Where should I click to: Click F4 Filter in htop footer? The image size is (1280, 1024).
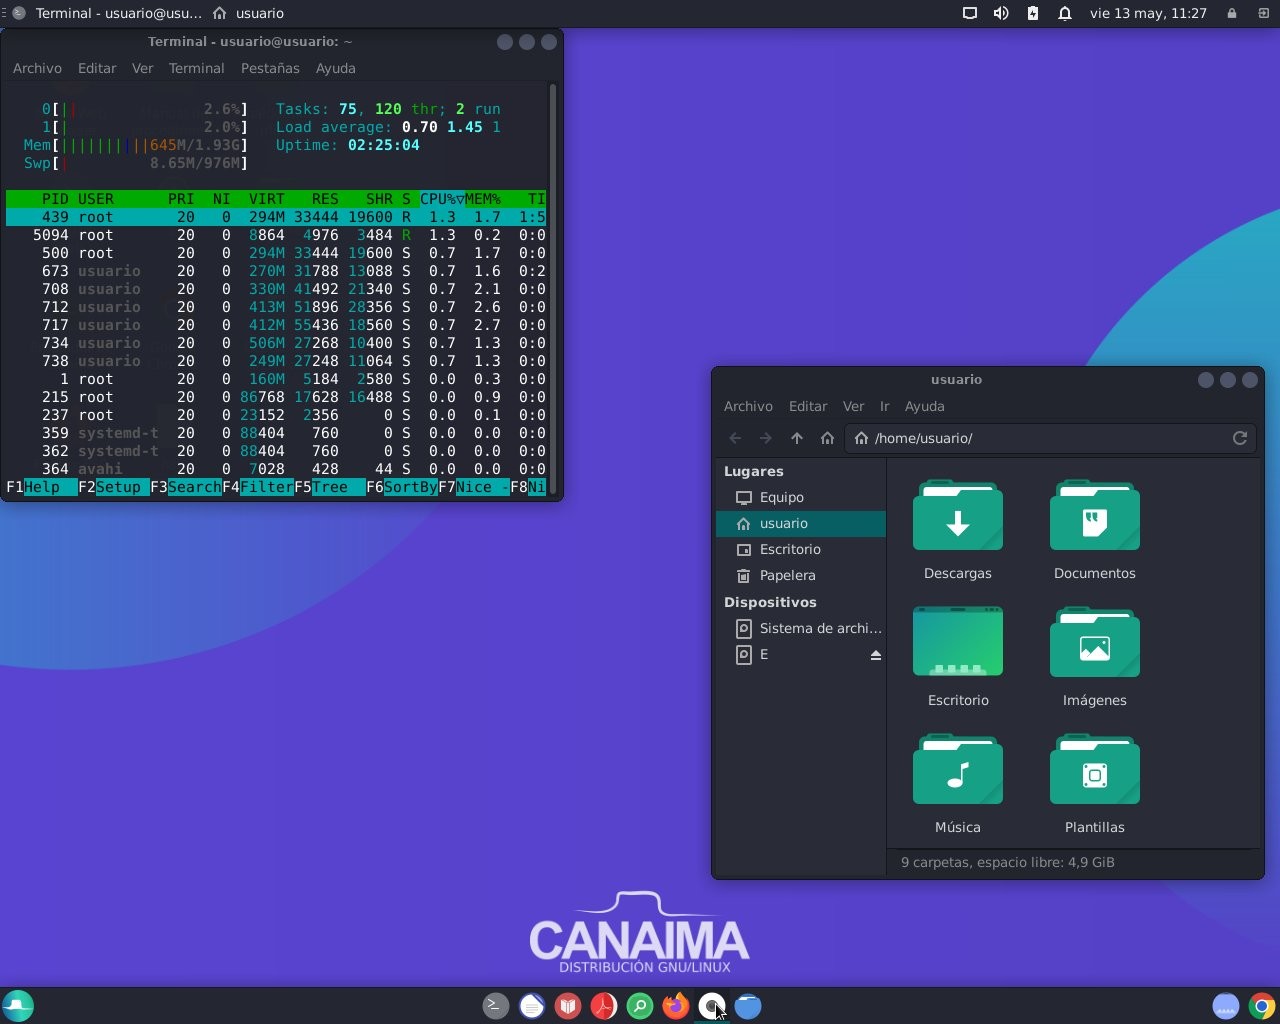pyautogui.click(x=258, y=487)
